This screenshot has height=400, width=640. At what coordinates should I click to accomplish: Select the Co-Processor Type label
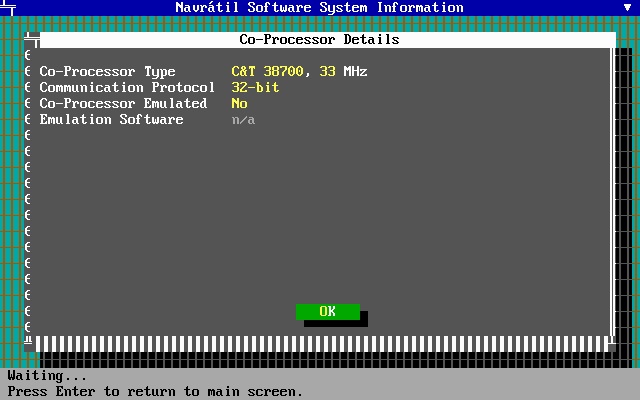[107, 72]
